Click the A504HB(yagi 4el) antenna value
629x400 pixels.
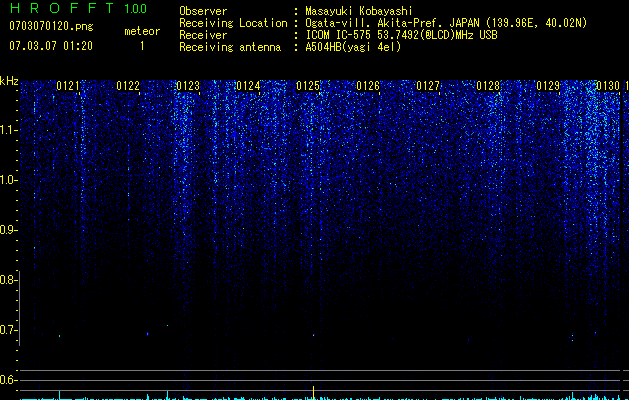[353, 47]
